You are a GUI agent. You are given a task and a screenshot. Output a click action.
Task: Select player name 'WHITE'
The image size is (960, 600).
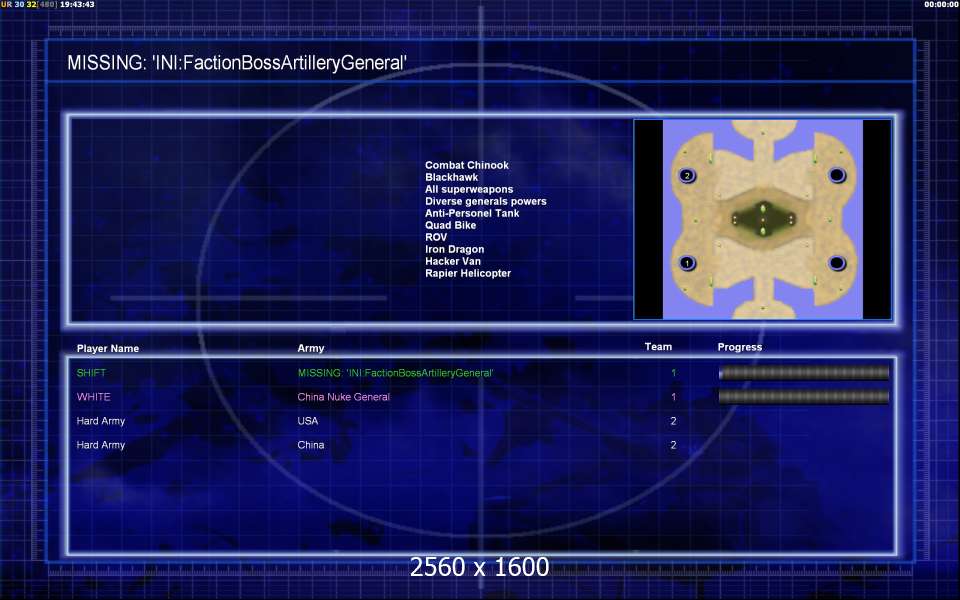(94, 397)
